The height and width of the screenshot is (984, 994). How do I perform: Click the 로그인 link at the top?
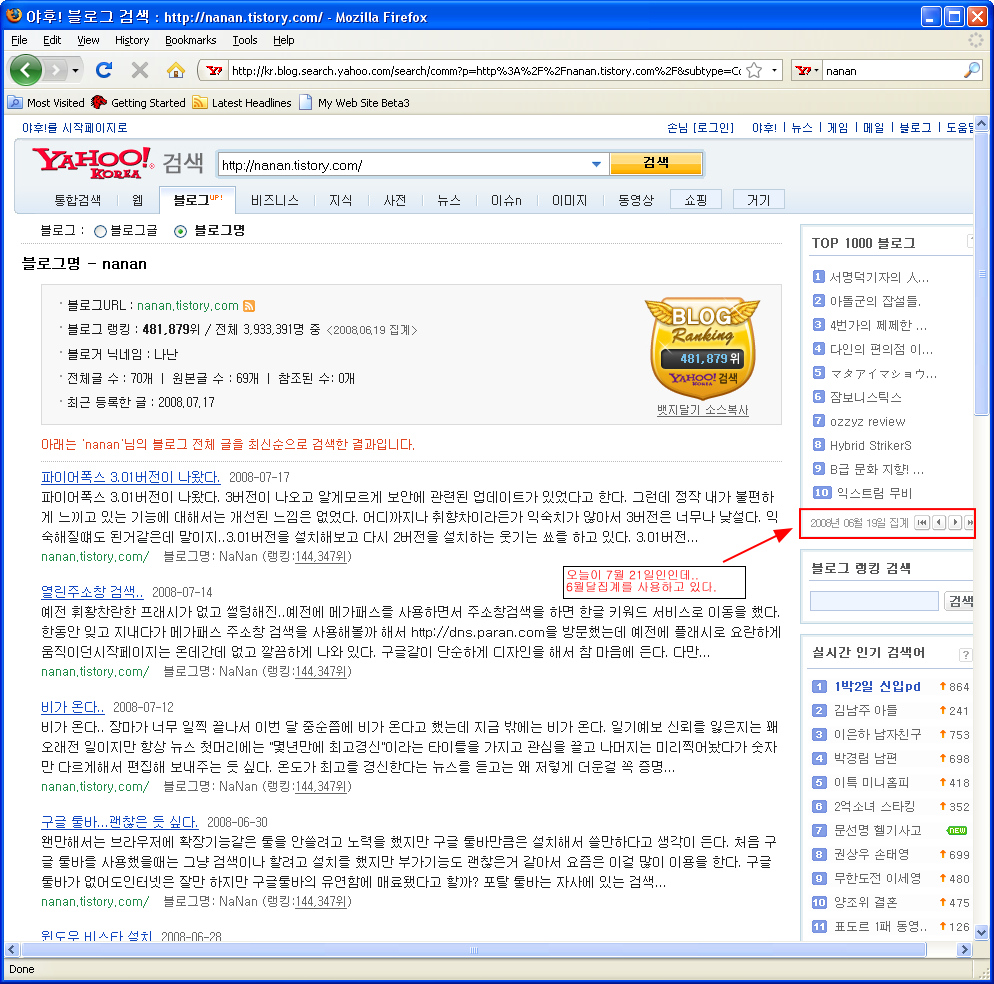(x=714, y=127)
